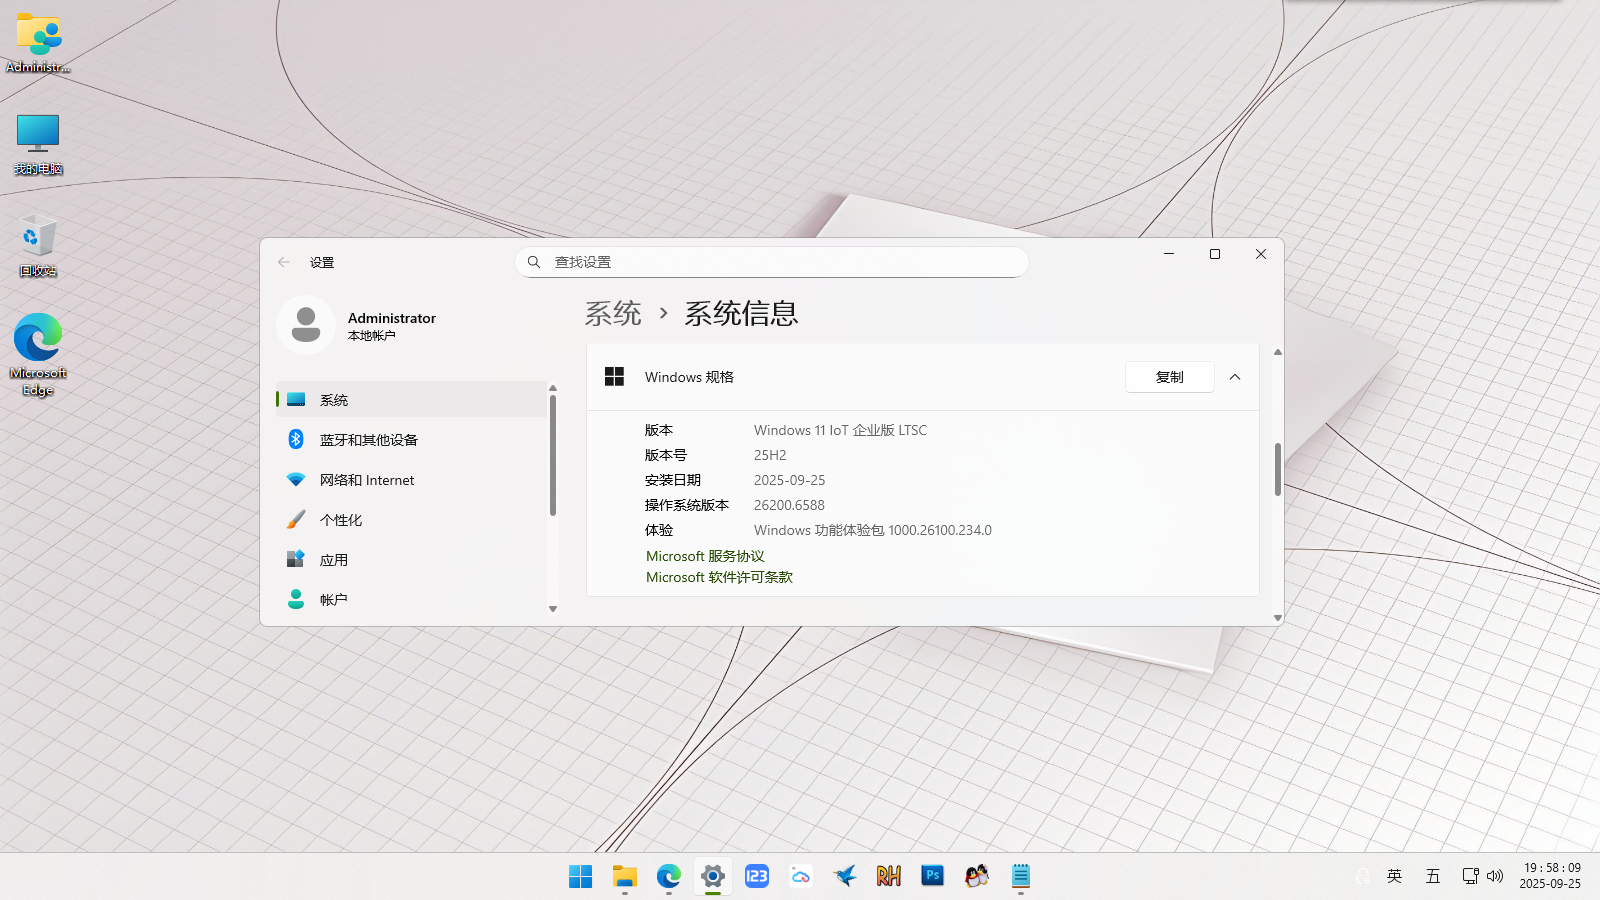Open the 我的电脑 desktop icon
Viewport: 1600px width, 900px height.
(38, 144)
